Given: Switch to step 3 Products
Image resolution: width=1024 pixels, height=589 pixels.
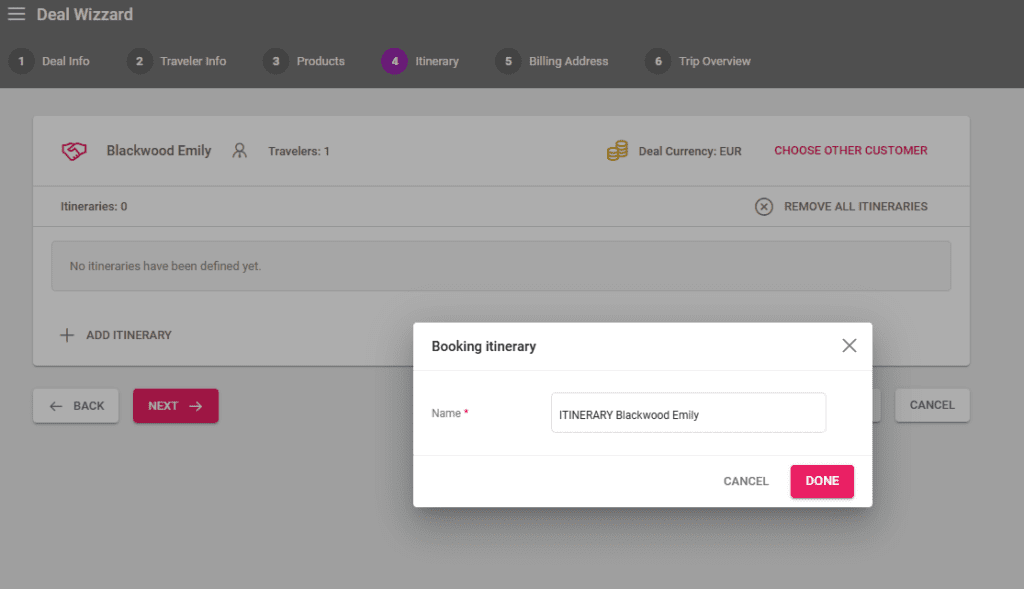Looking at the screenshot, I should (x=304, y=61).
